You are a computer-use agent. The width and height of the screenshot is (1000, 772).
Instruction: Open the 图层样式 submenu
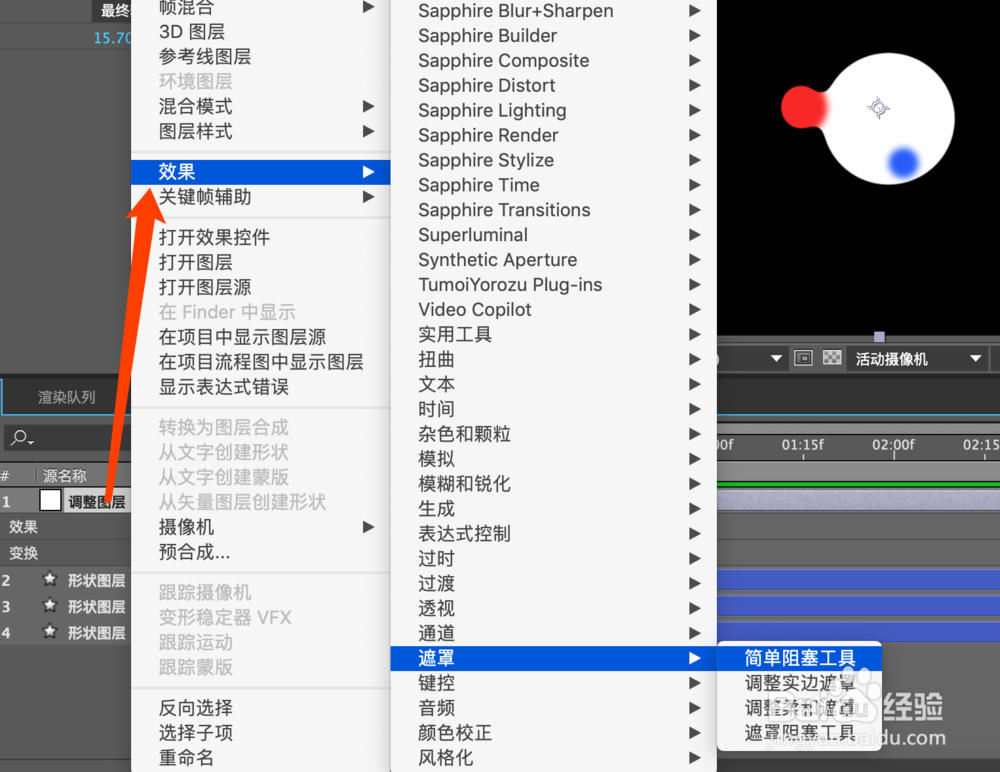260,131
